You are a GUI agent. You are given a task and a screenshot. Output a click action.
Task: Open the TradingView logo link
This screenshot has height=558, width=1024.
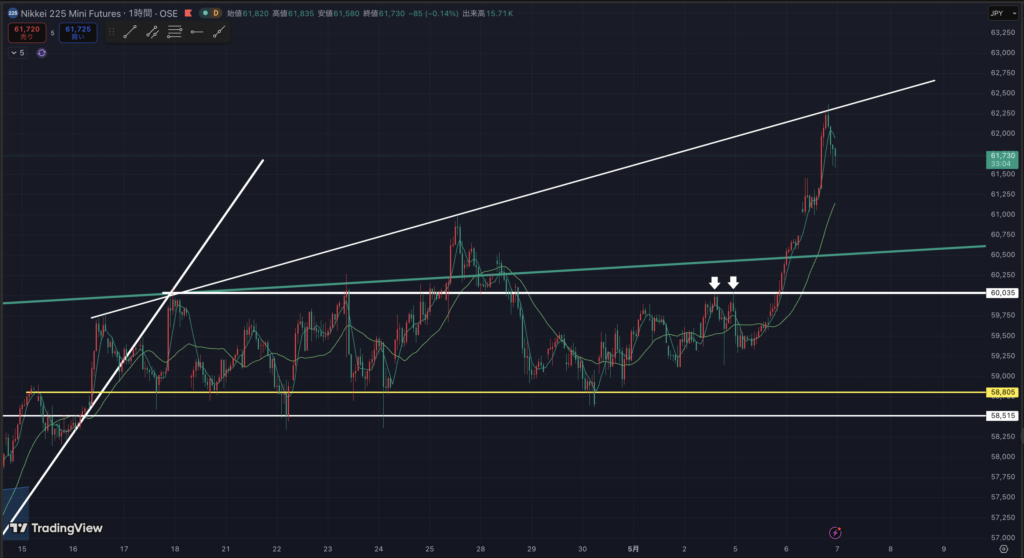(56, 528)
